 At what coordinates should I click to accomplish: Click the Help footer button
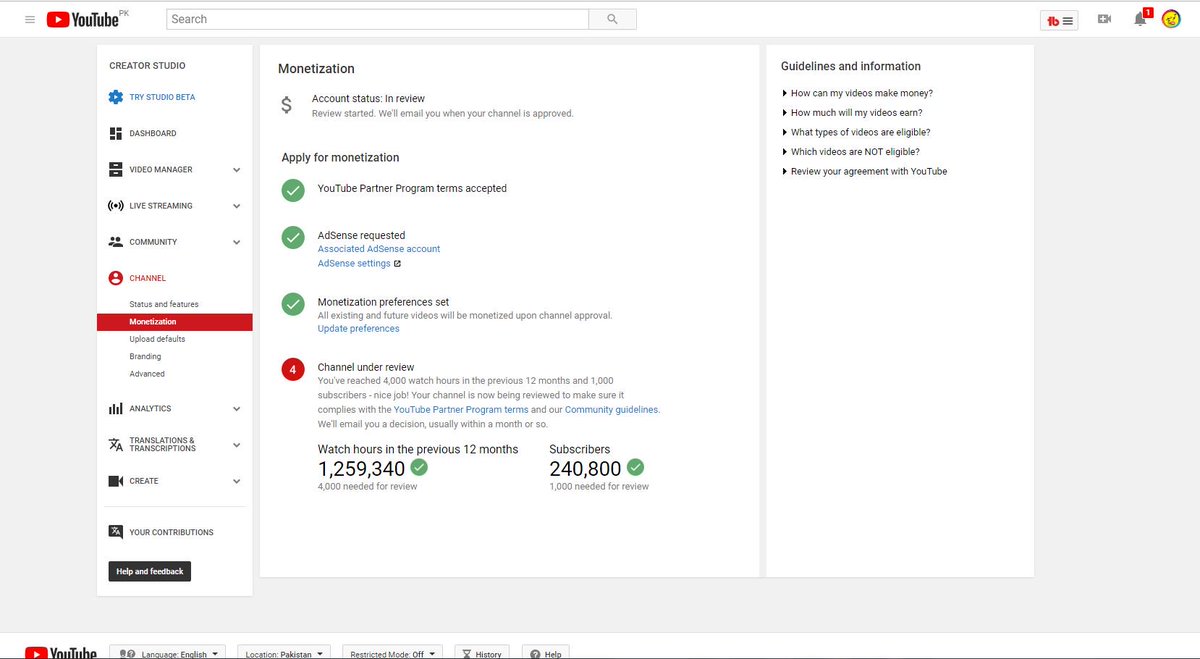(547, 653)
